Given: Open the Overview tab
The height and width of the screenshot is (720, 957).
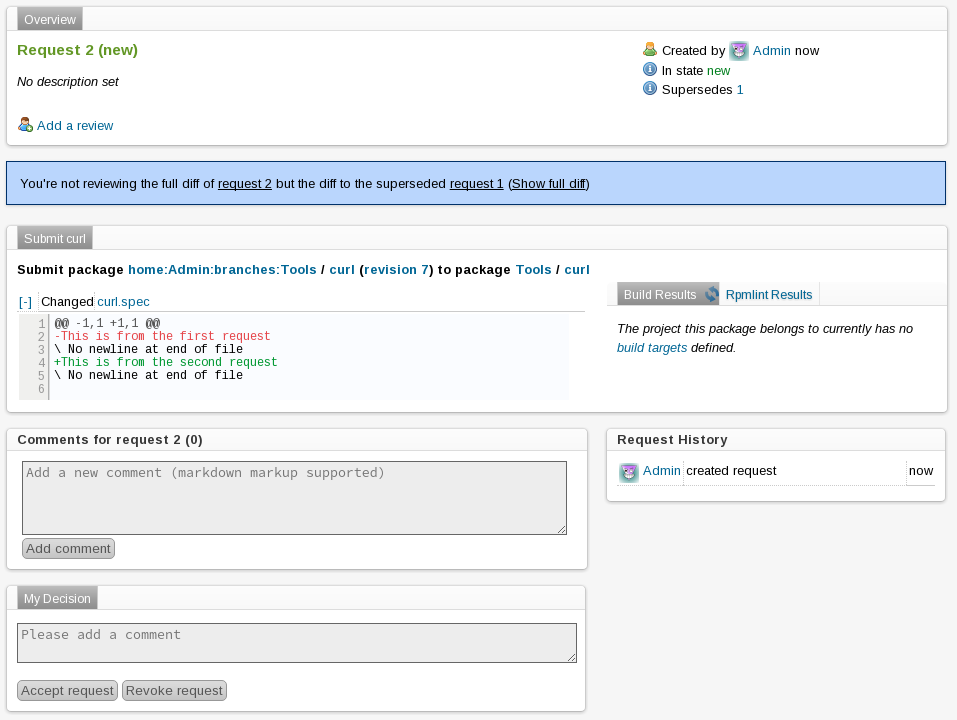Looking at the screenshot, I should point(49,19).
